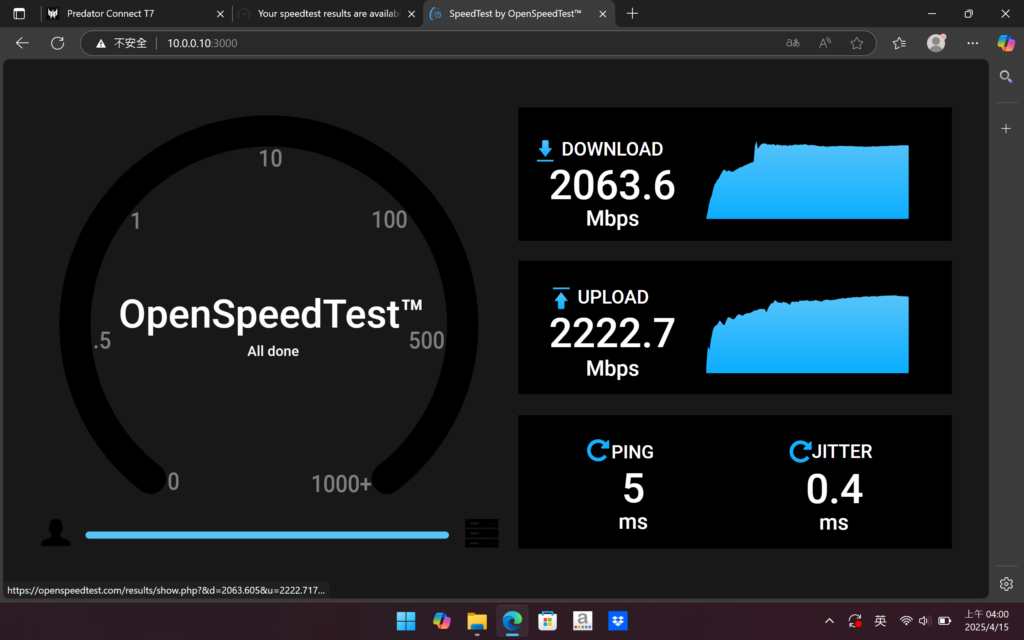Click the jitter refresh icon

(799, 451)
